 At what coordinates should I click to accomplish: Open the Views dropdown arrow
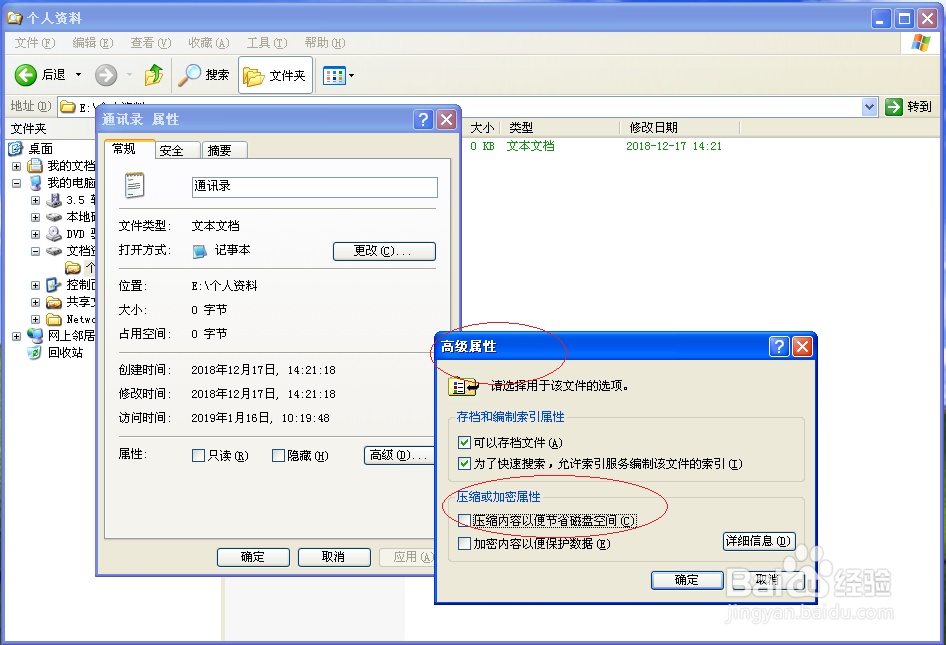pos(351,75)
